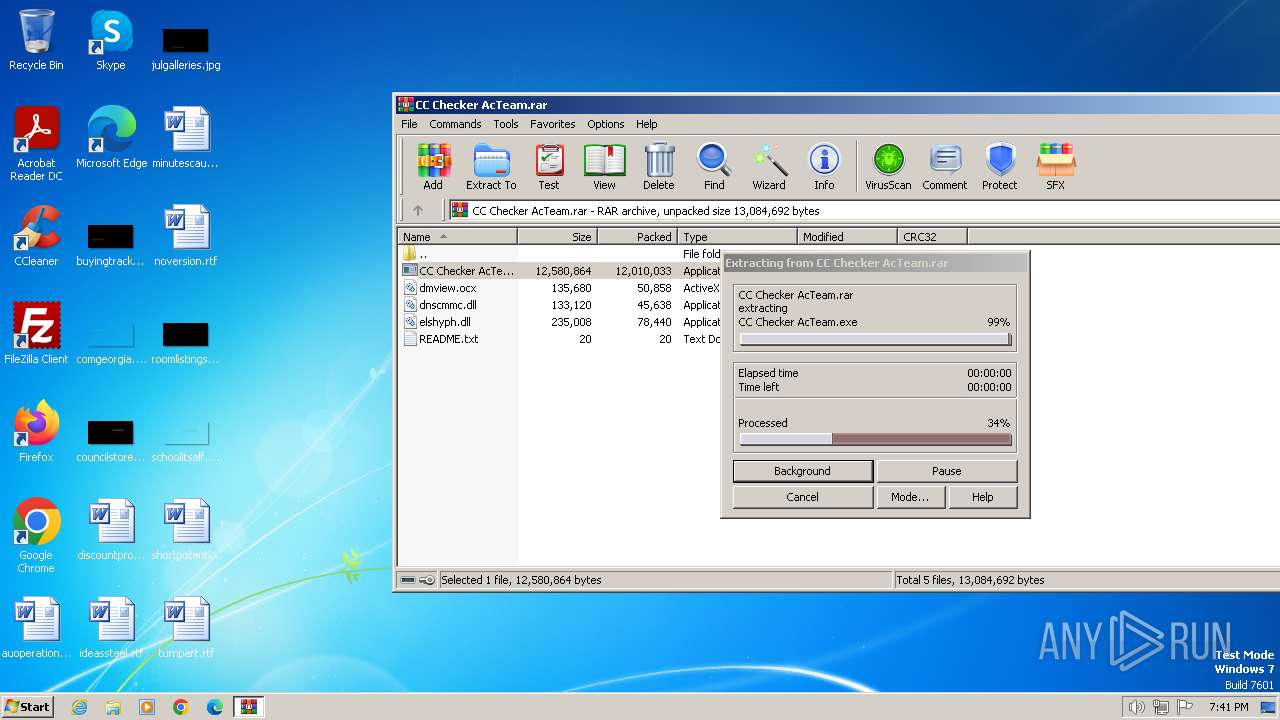Open Windows Explorer from the taskbar
The height and width of the screenshot is (720, 1280).
113,707
